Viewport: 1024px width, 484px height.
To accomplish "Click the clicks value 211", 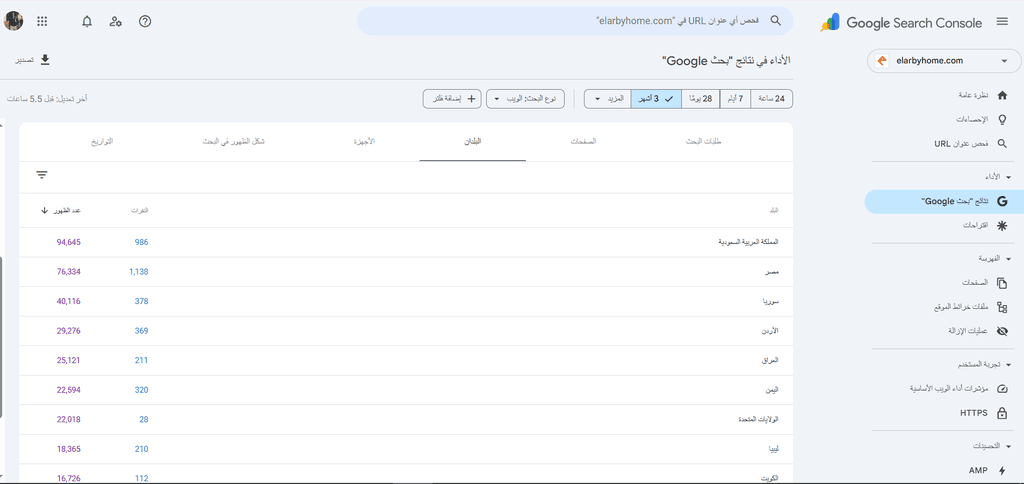I will coord(141,360).
